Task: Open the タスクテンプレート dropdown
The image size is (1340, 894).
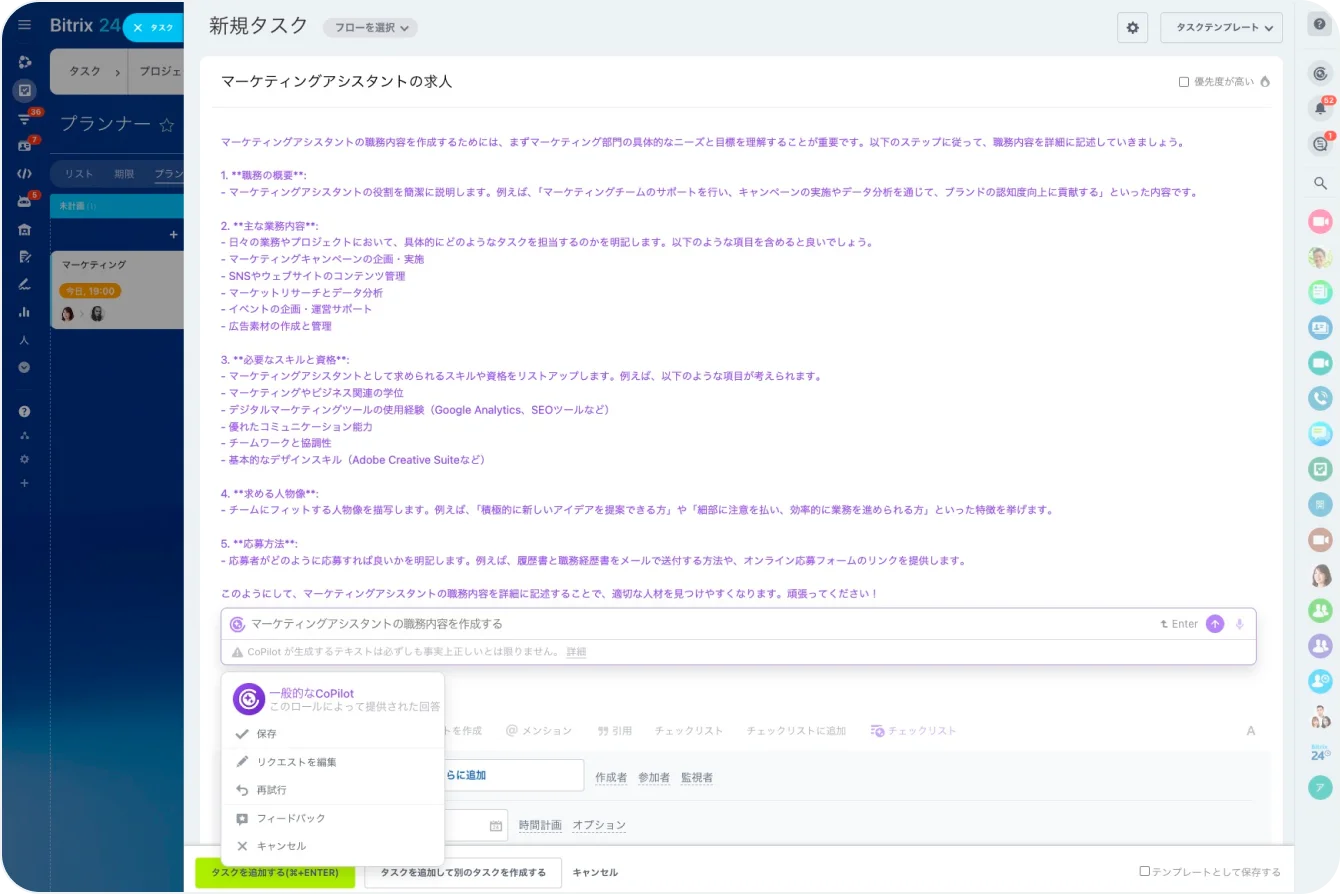Action: (x=1221, y=28)
